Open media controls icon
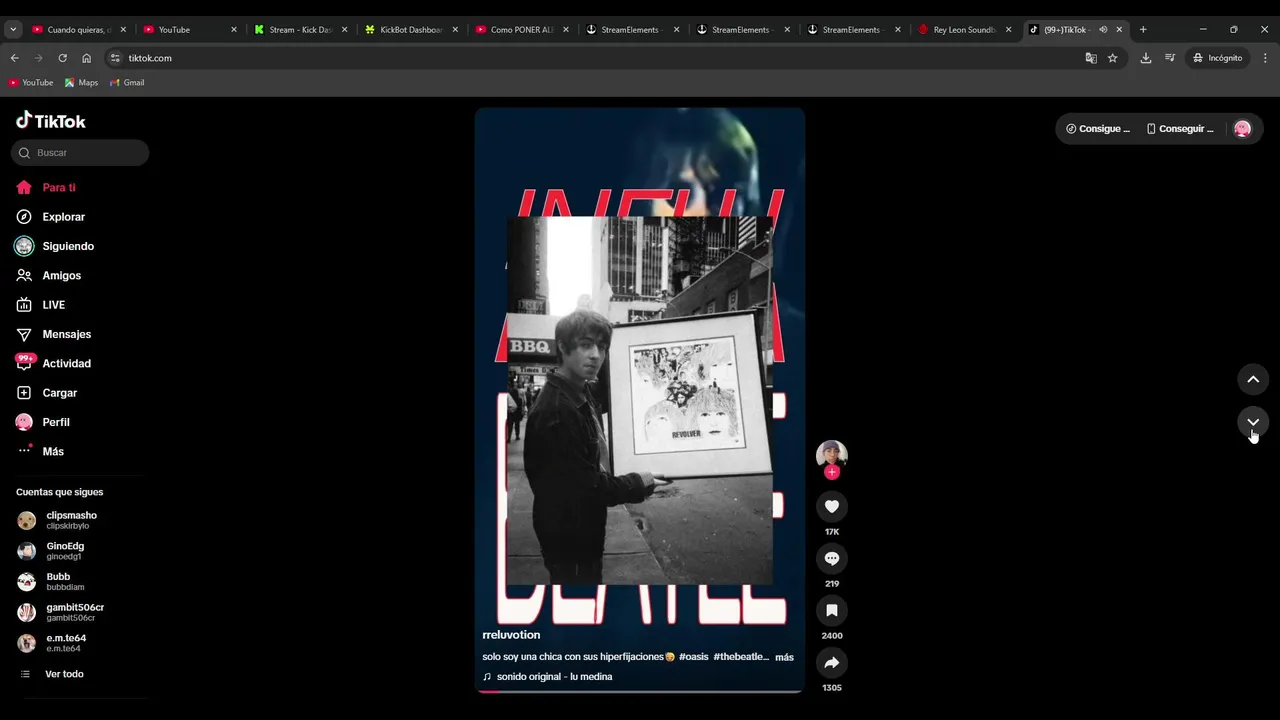The width and height of the screenshot is (1280, 720). coord(1170,58)
